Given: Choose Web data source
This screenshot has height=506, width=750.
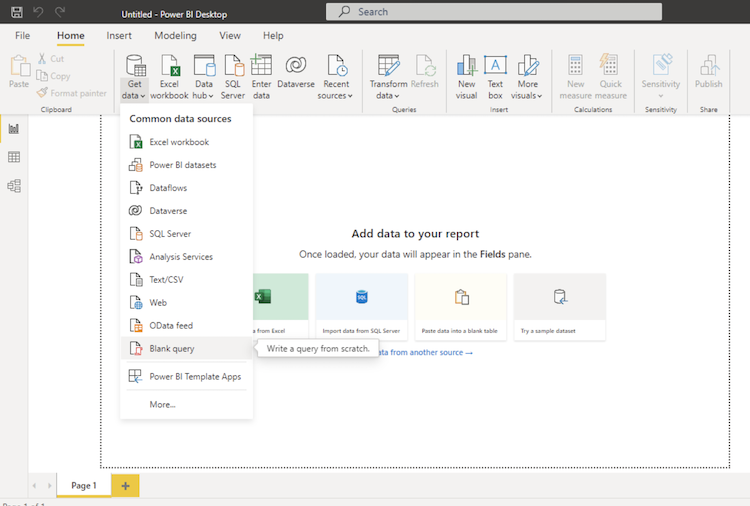Looking at the screenshot, I should click(187, 303).
